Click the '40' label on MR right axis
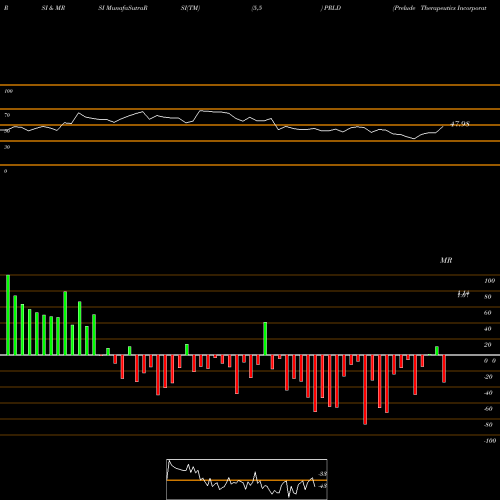The image size is (500, 500). point(488,329)
